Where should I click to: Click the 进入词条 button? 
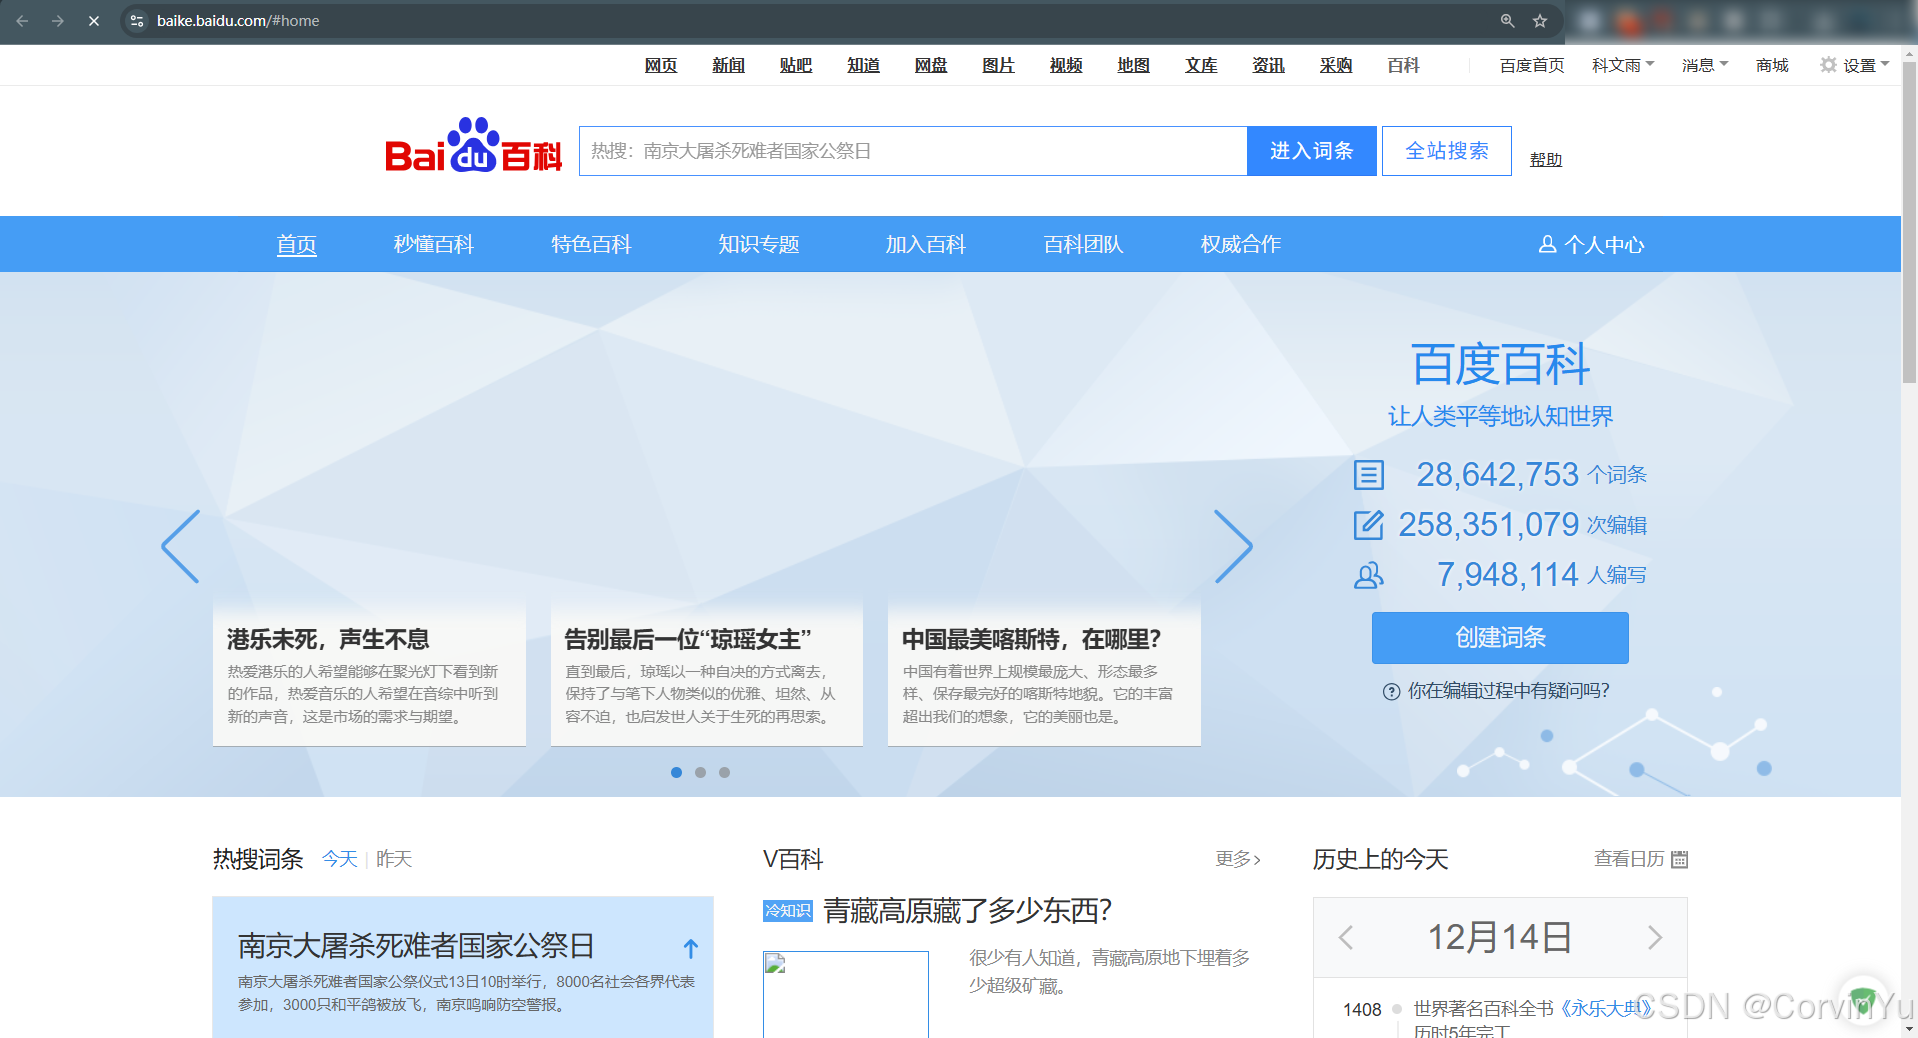(x=1311, y=151)
